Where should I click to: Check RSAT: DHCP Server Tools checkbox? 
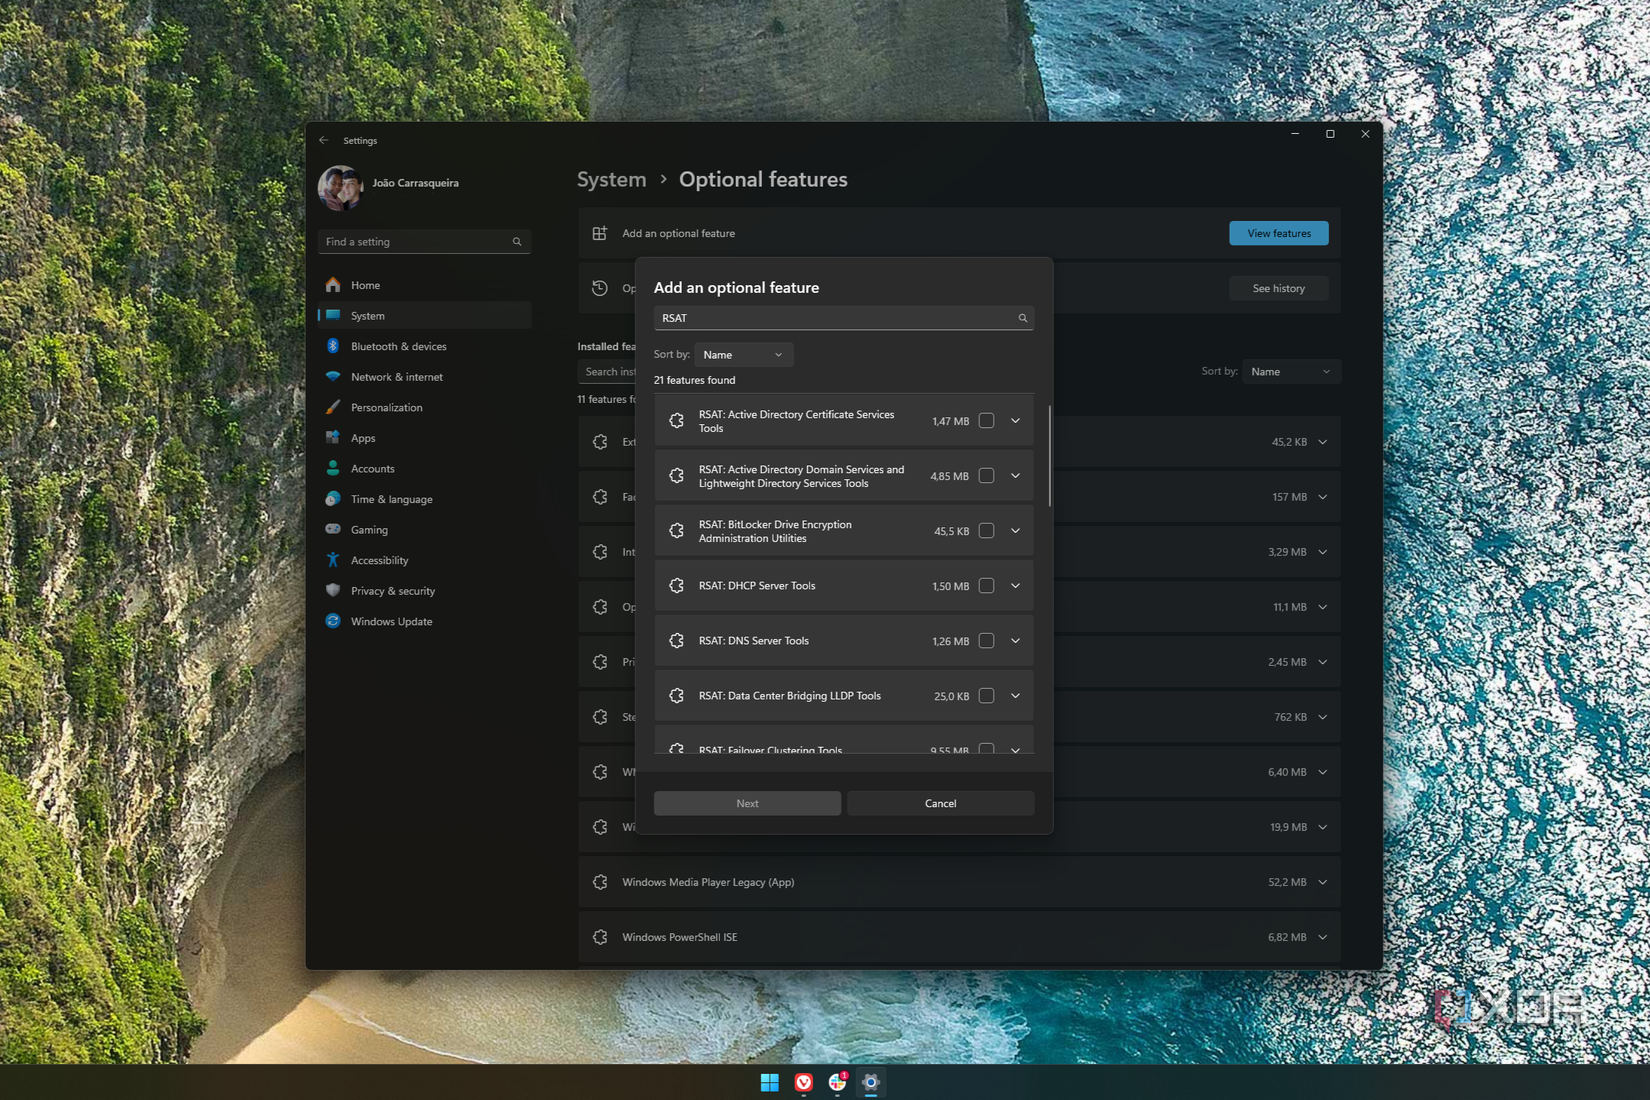pos(986,586)
